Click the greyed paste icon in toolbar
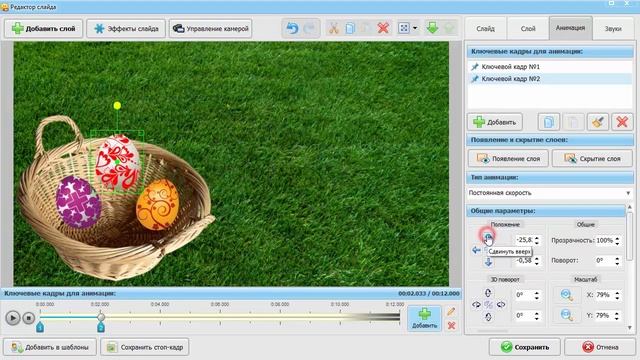Image resolution: width=640 pixels, height=360 pixels. pos(367,28)
